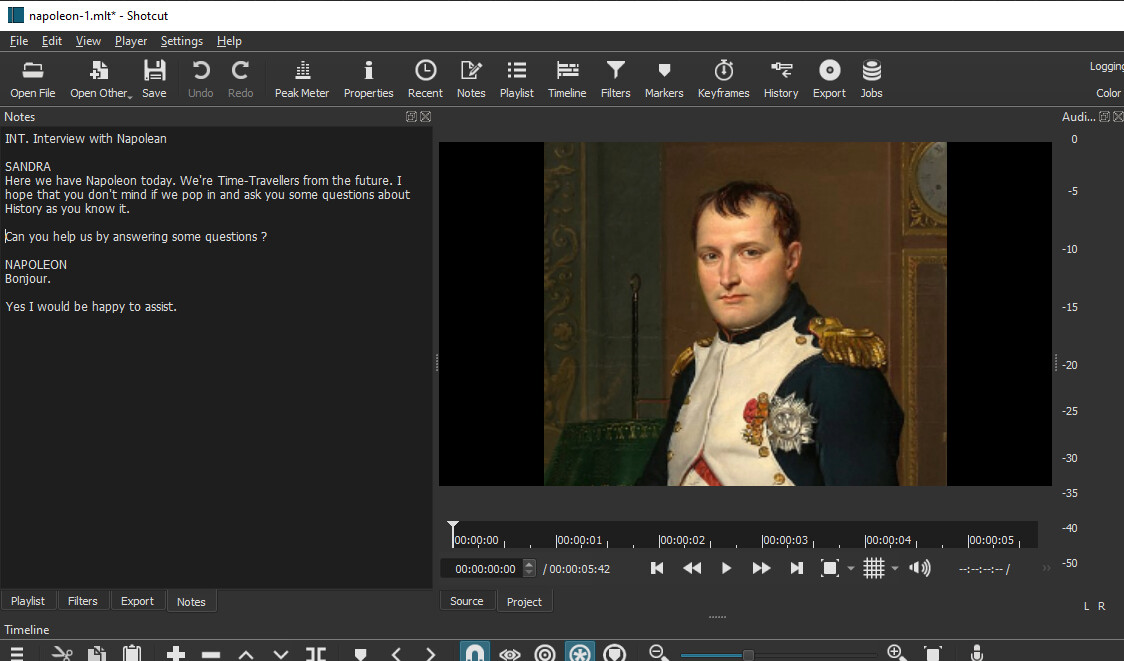Zoom out the timeline
This screenshot has width=1124, height=661.
[657, 653]
